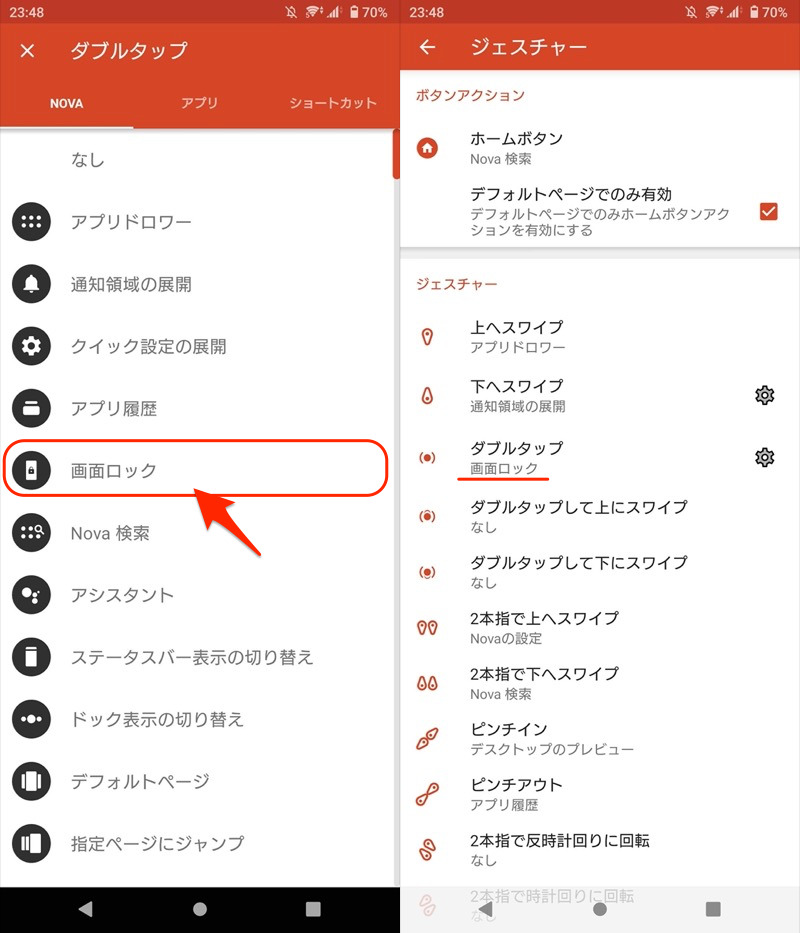
Task: Go back from ジェスチャー screen
Action: (x=428, y=47)
